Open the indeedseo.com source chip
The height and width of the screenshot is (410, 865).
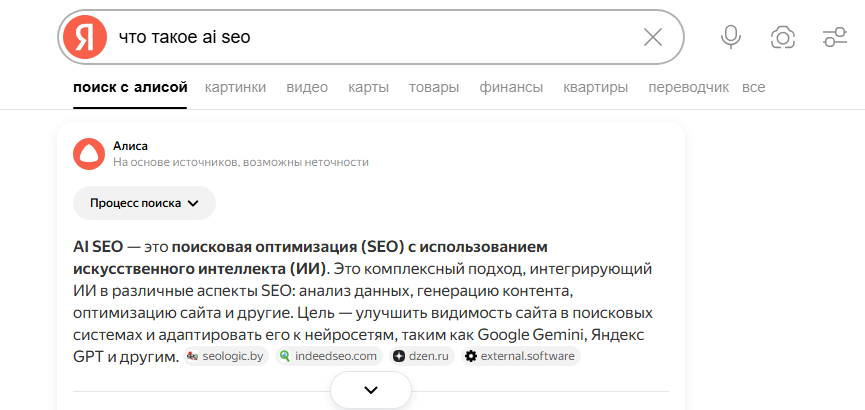[329, 356]
